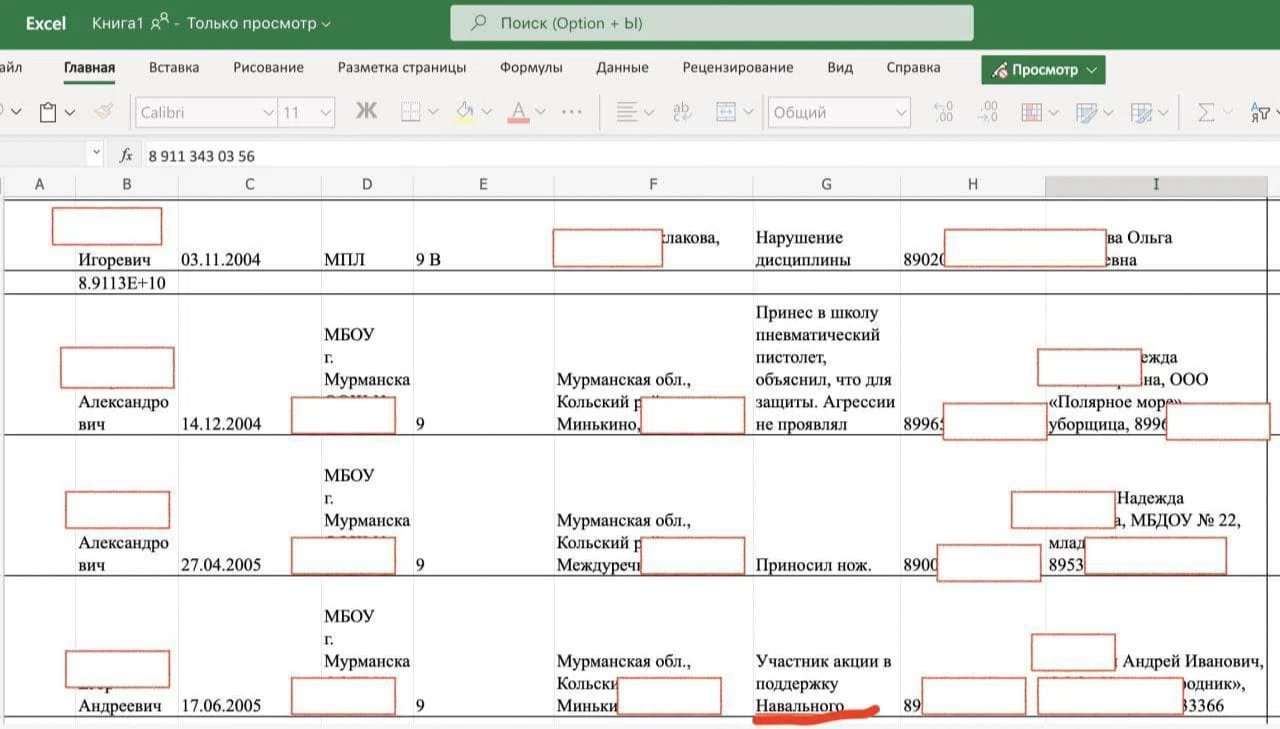Click the Borders grid icon
The width and height of the screenshot is (1280, 729).
tap(410, 112)
